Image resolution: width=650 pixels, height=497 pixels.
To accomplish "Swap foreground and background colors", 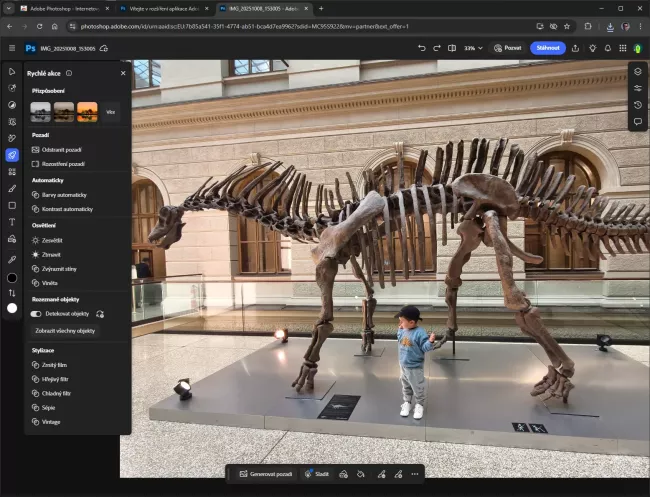I will [12, 293].
